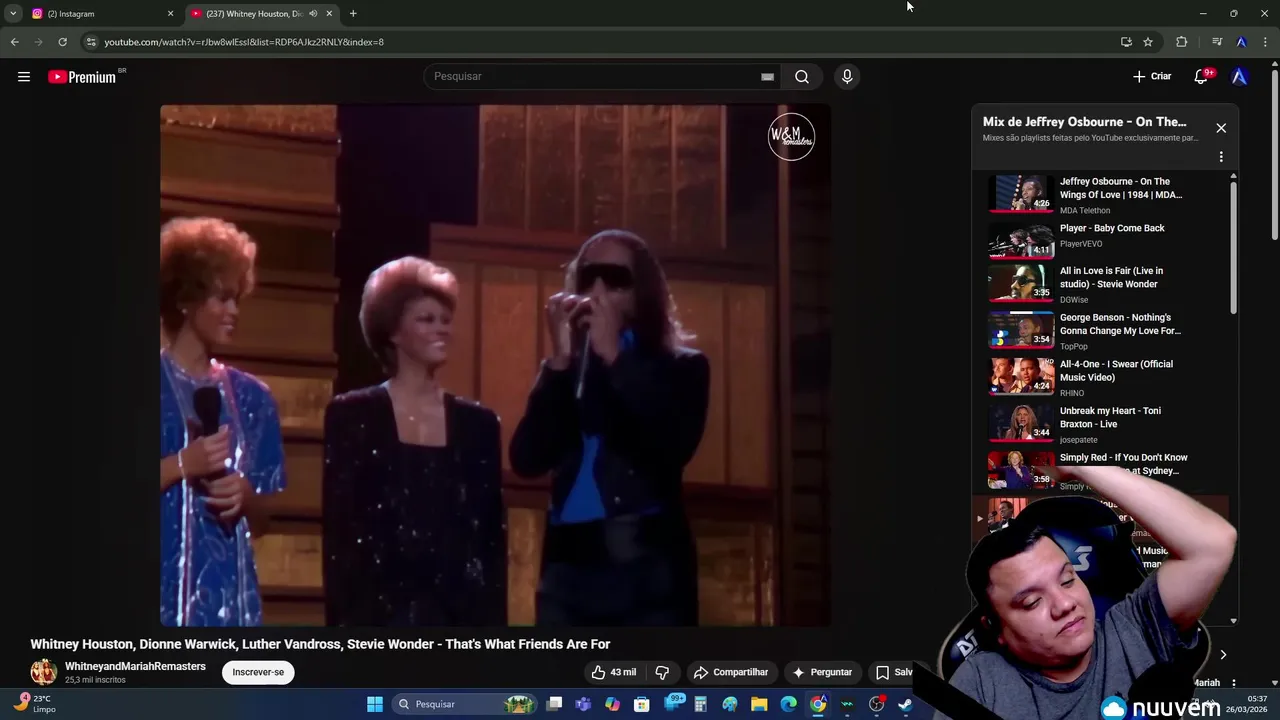Select the Whitney Houston YouTube tab

click(x=262, y=14)
